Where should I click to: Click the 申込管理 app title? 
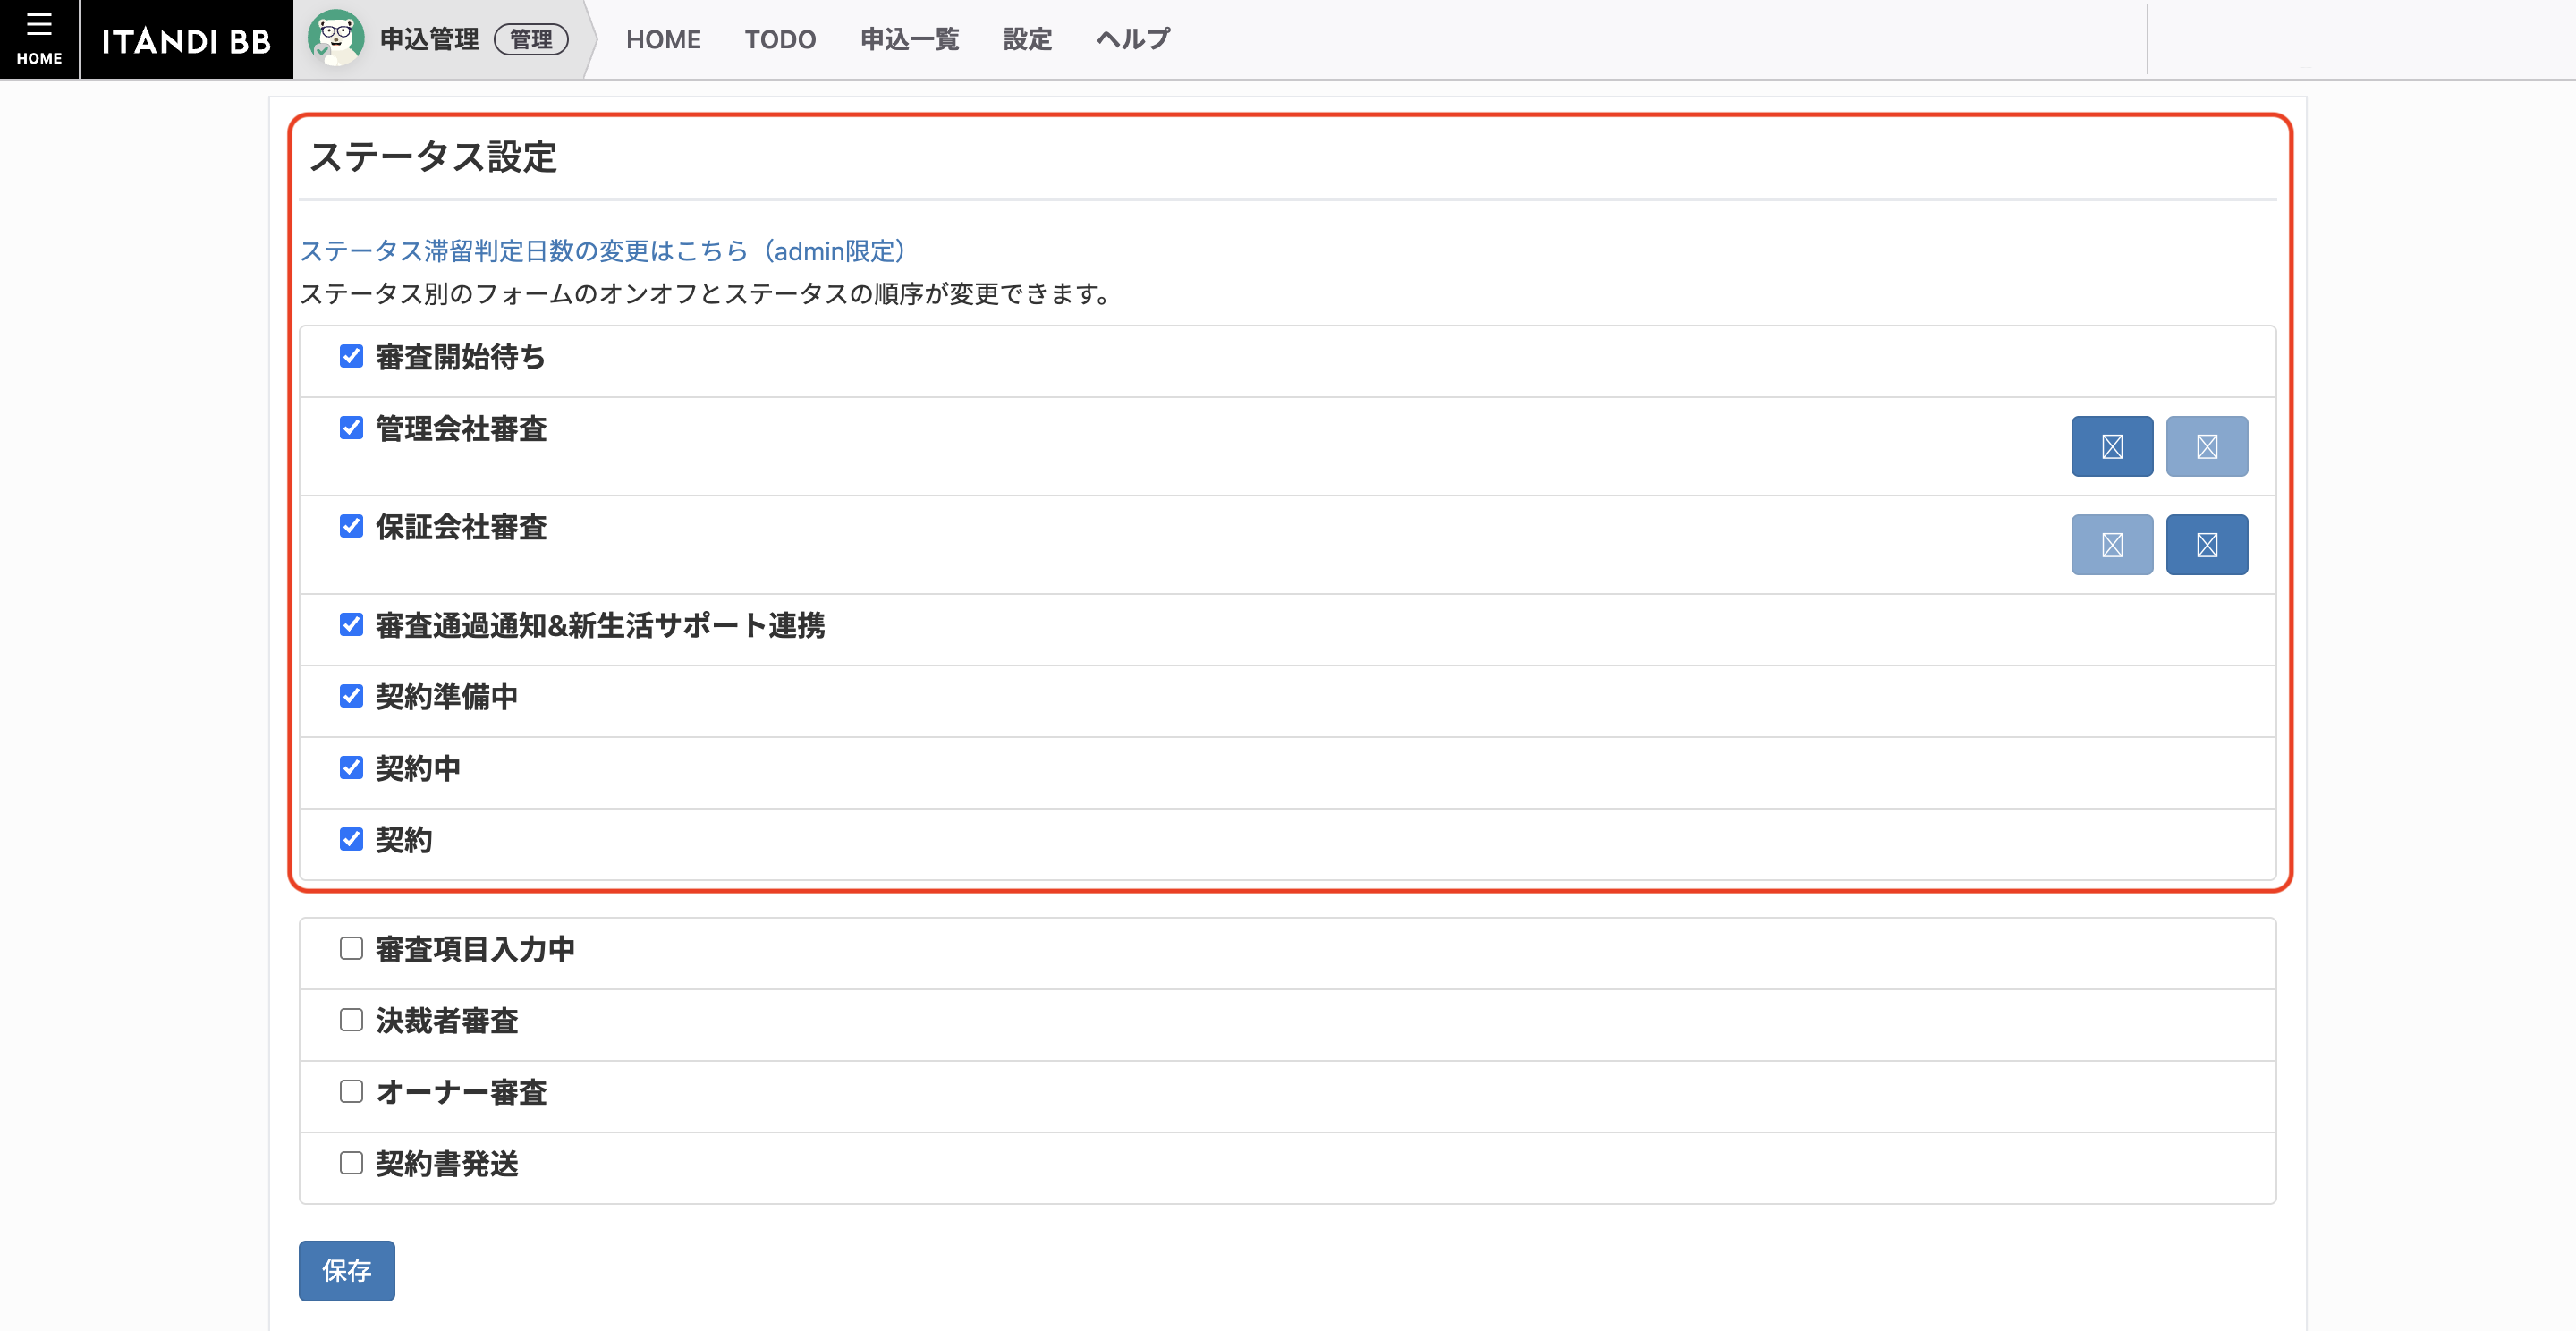tap(429, 39)
